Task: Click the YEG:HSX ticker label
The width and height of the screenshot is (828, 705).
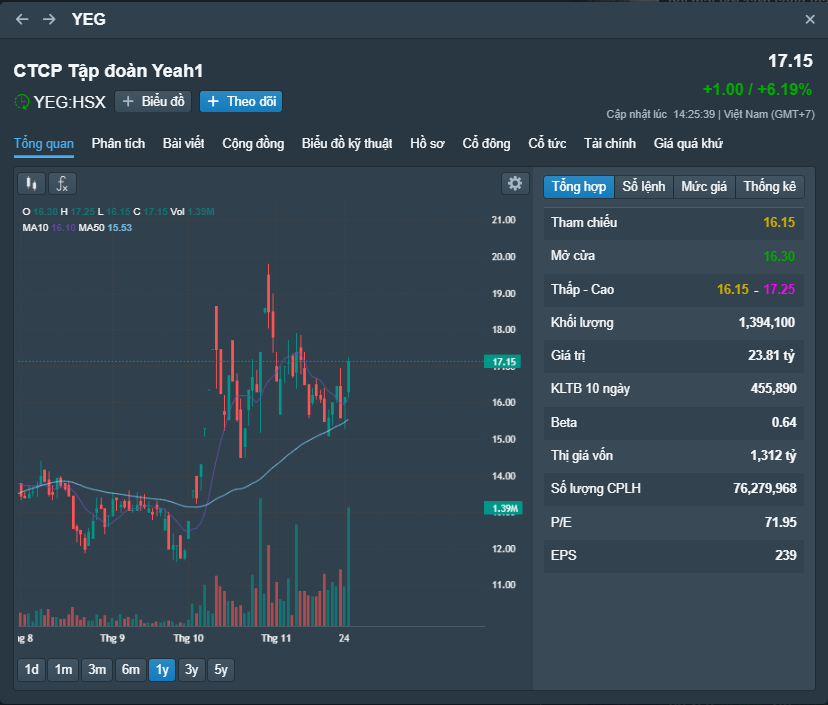Action: tap(70, 102)
